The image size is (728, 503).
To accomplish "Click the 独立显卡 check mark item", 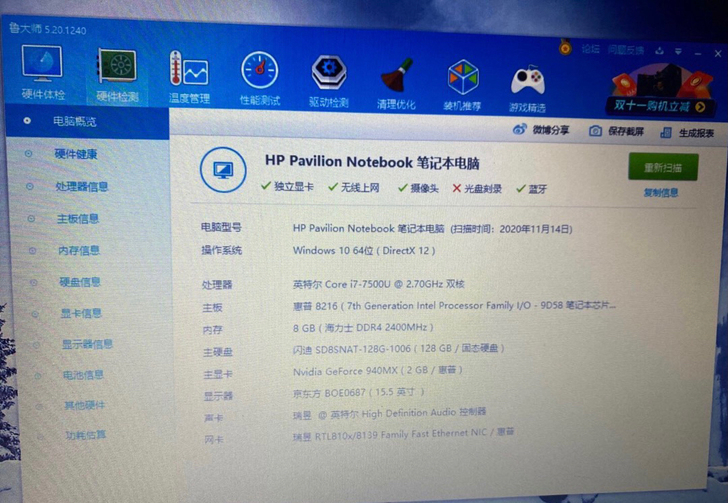I will (287, 186).
